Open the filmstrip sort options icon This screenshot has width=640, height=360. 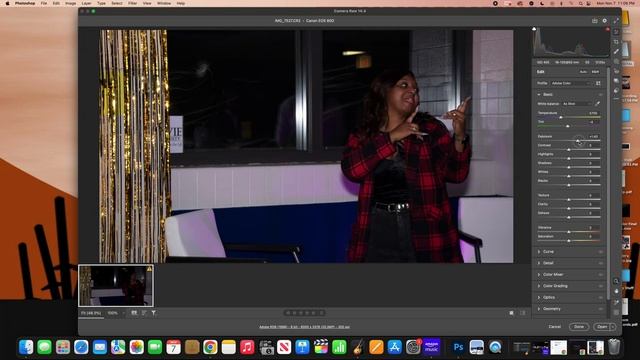tap(144, 313)
